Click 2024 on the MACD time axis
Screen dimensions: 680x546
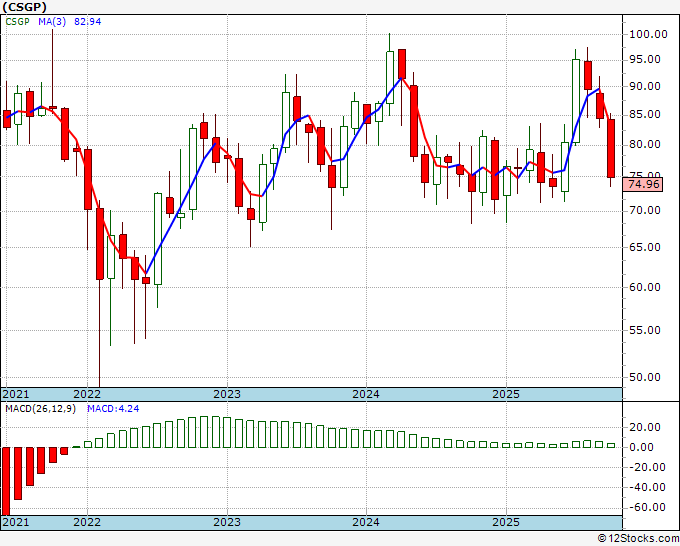(x=366, y=522)
